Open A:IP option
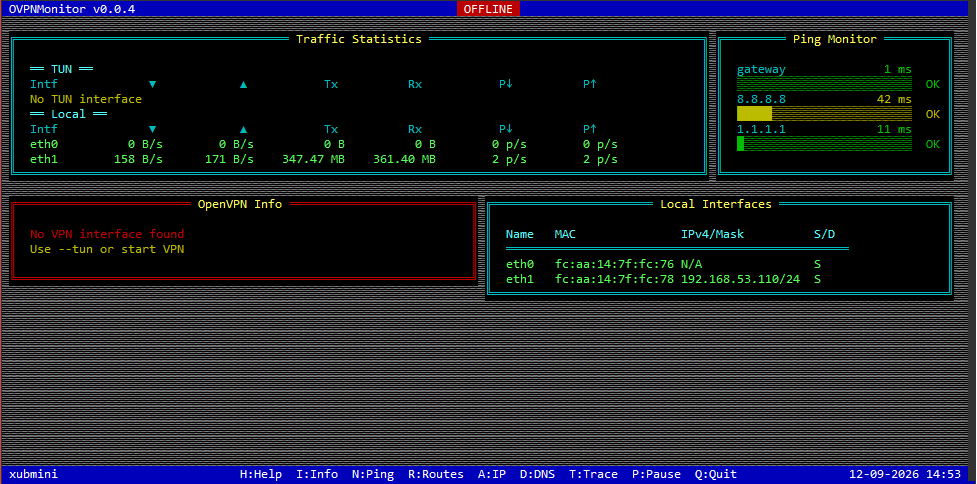The image size is (977, 484). 492,474
